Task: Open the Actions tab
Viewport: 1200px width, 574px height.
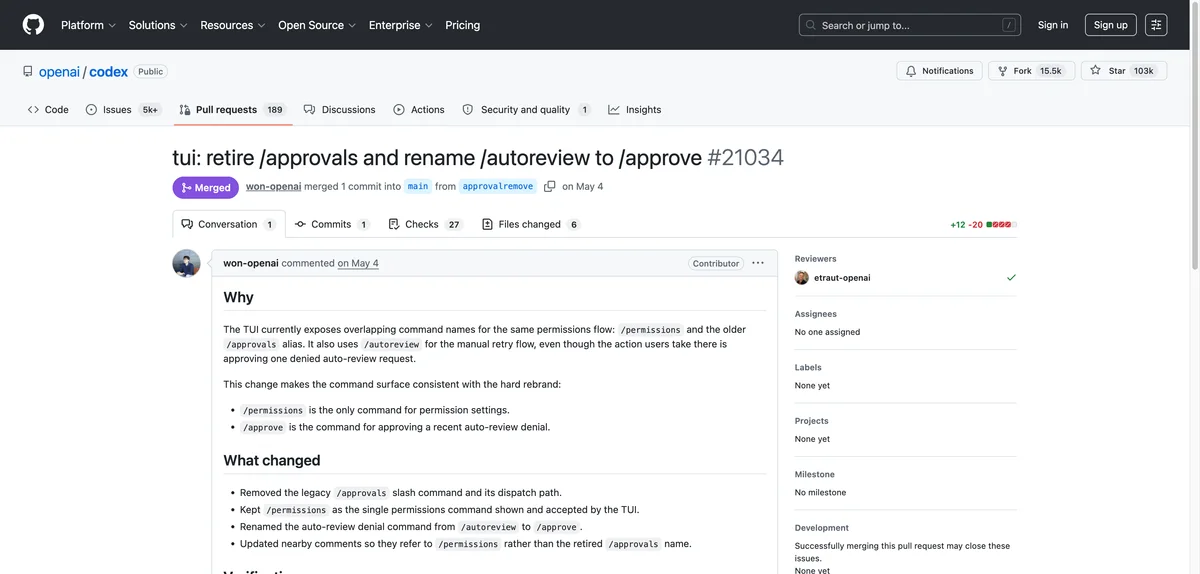Action: 419,110
